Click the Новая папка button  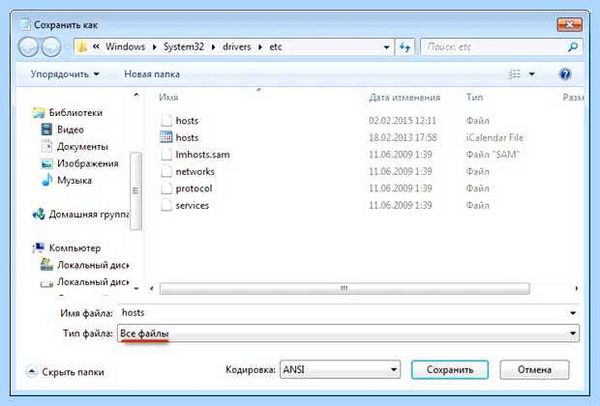coord(152,74)
